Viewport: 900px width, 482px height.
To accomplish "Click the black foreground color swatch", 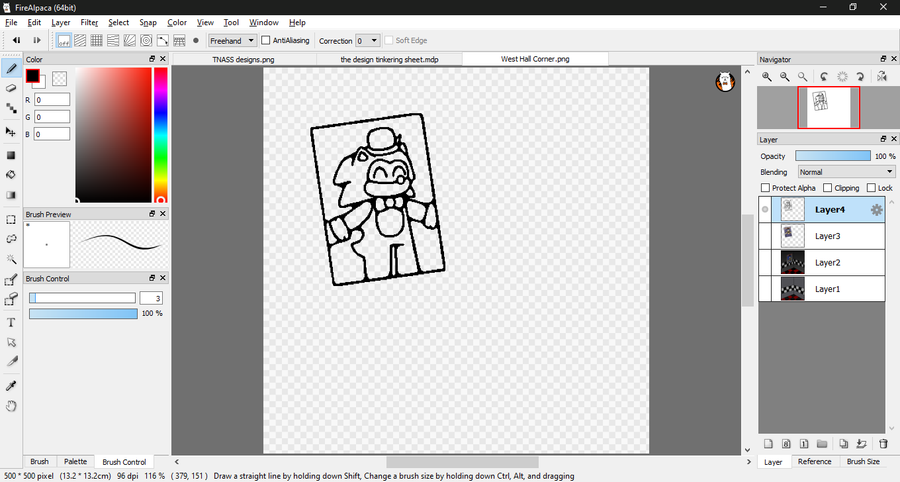I will click(33, 76).
